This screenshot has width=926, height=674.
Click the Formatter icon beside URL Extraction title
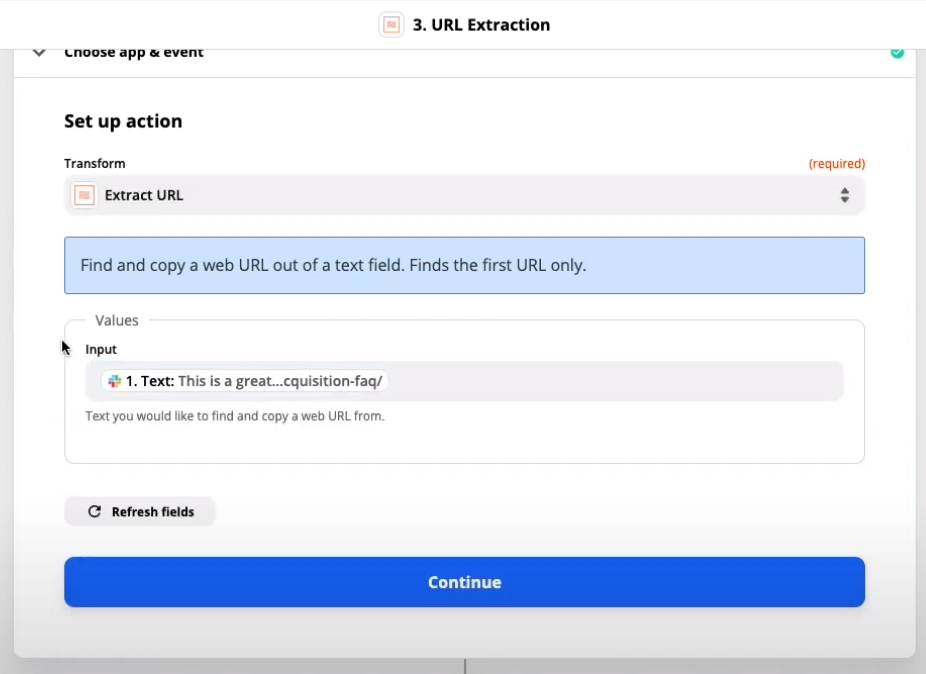(x=391, y=25)
